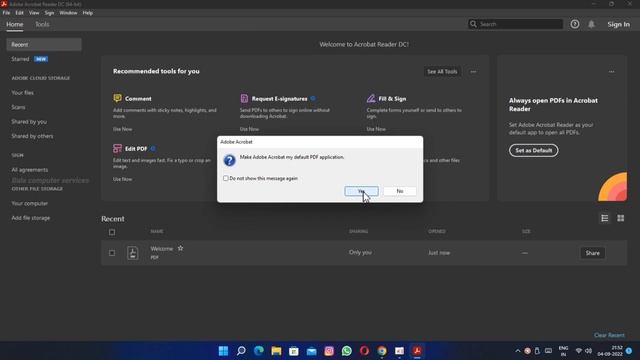This screenshot has height=360, width=640.
Task: Open the notifications bell icon
Action: (591, 24)
